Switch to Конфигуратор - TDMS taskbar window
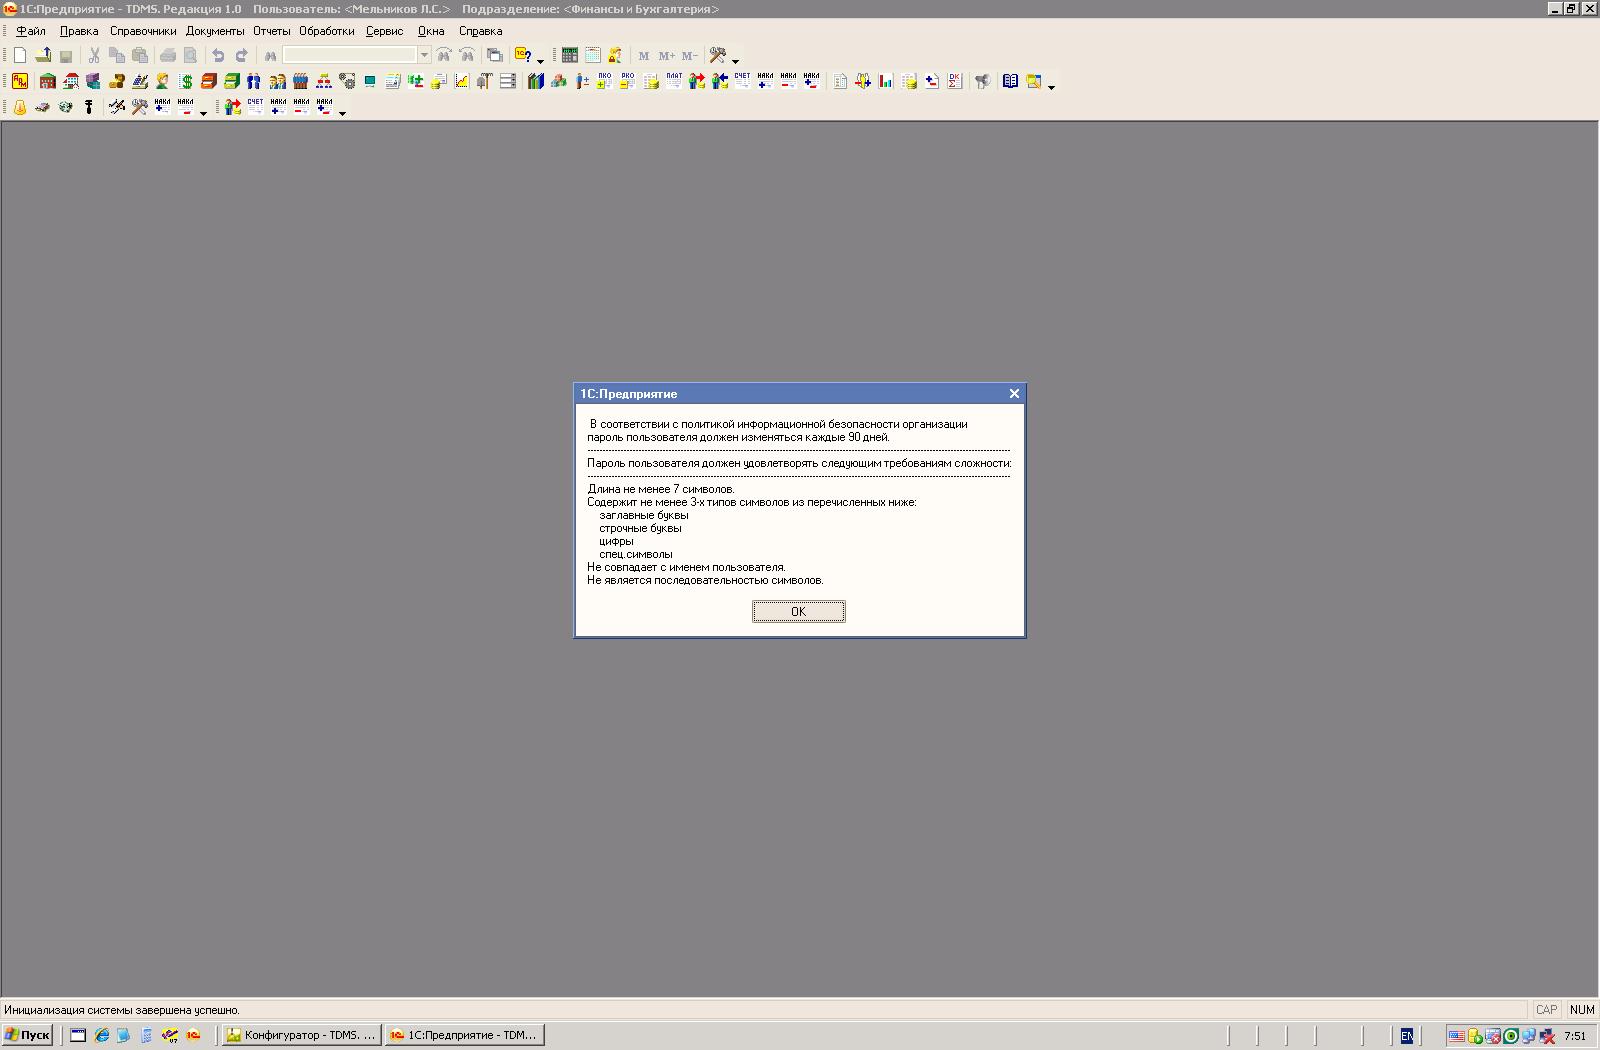1600x1050 pixels. 300,1035
